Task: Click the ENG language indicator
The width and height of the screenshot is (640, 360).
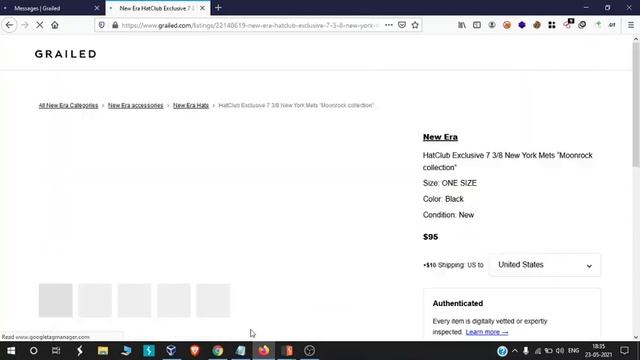Action: click(573, 351)
